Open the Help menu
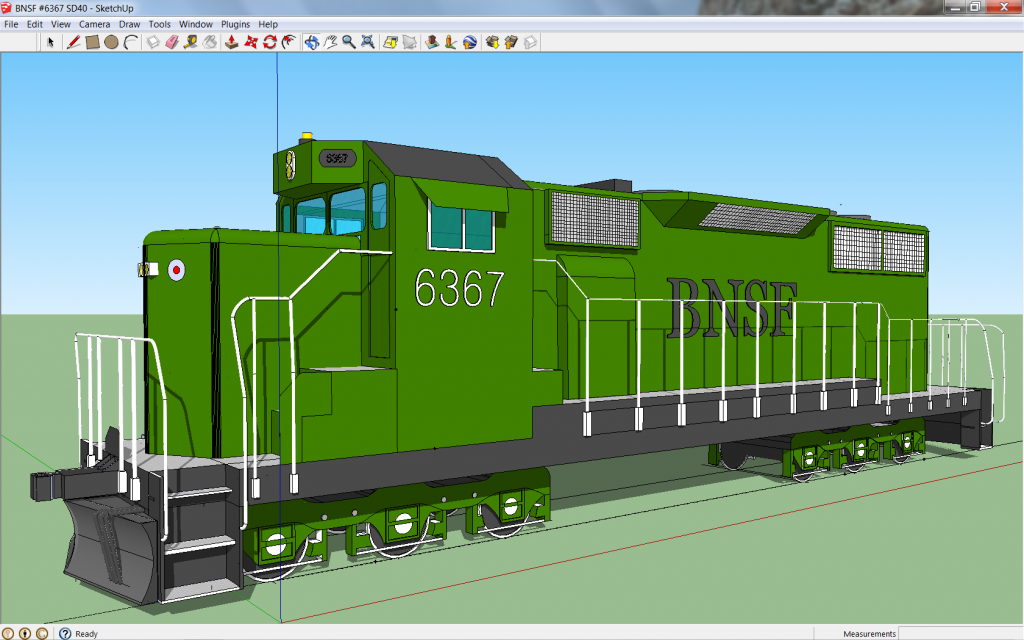 click(x=268, y=24)
